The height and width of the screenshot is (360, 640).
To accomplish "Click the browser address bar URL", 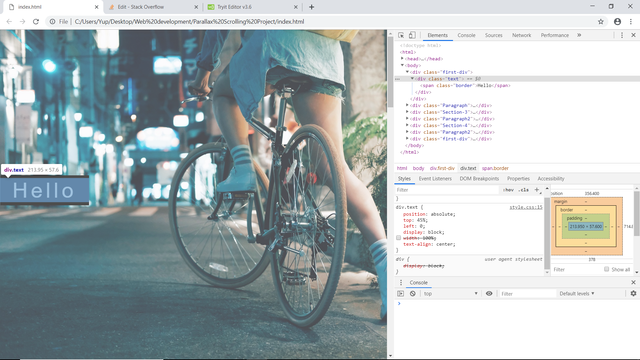I will coord(189,22).
